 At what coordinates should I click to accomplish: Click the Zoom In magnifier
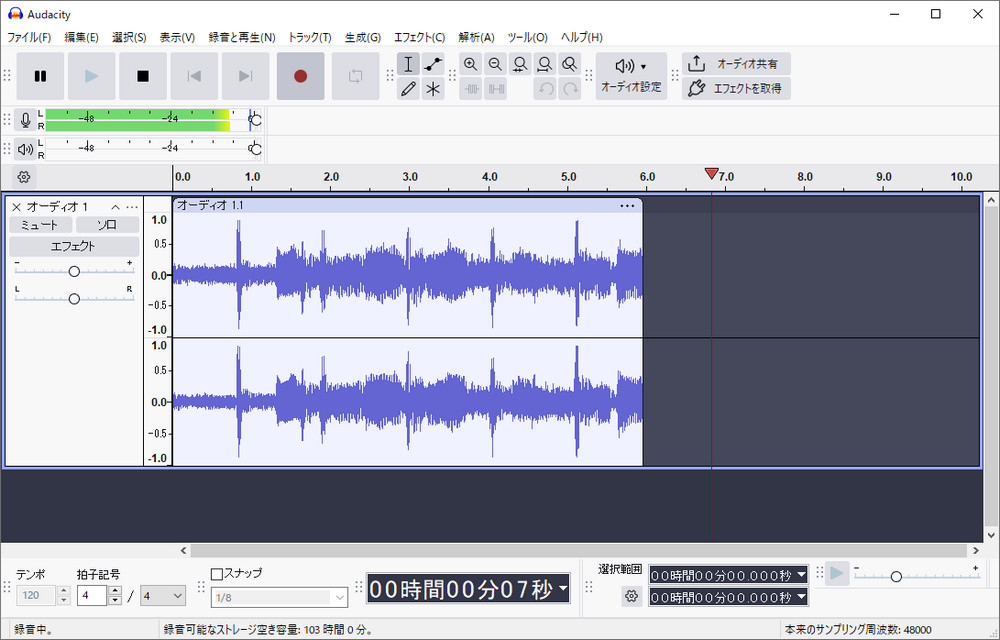pos(471,64)
